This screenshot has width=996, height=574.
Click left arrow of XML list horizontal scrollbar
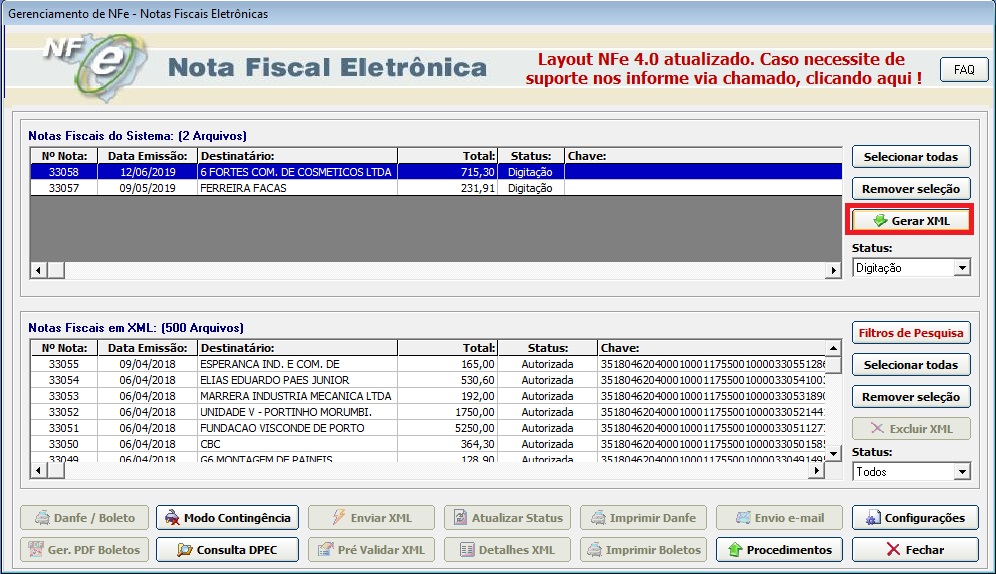pyautogui.click(x=38, y=471)
